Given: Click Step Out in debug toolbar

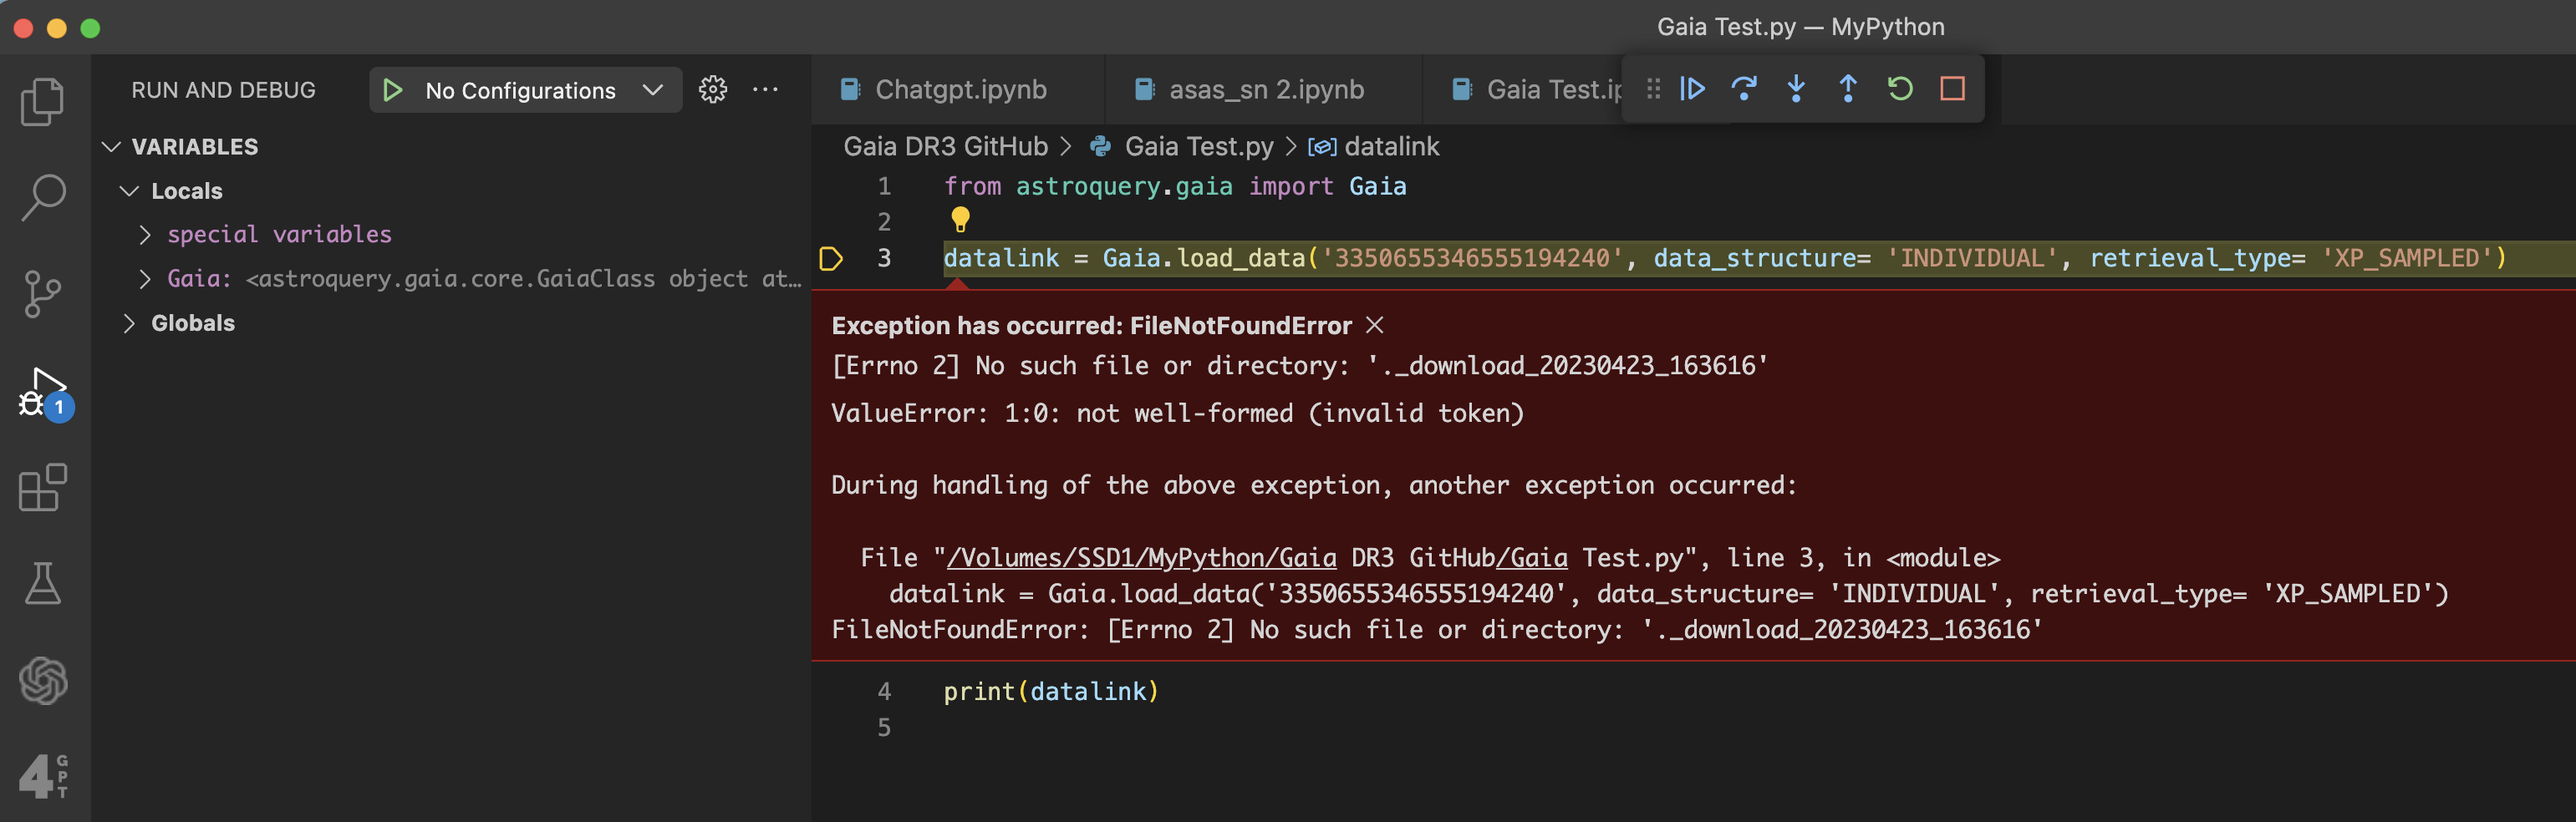Looking at the screenshot, I should [1848, 89].
